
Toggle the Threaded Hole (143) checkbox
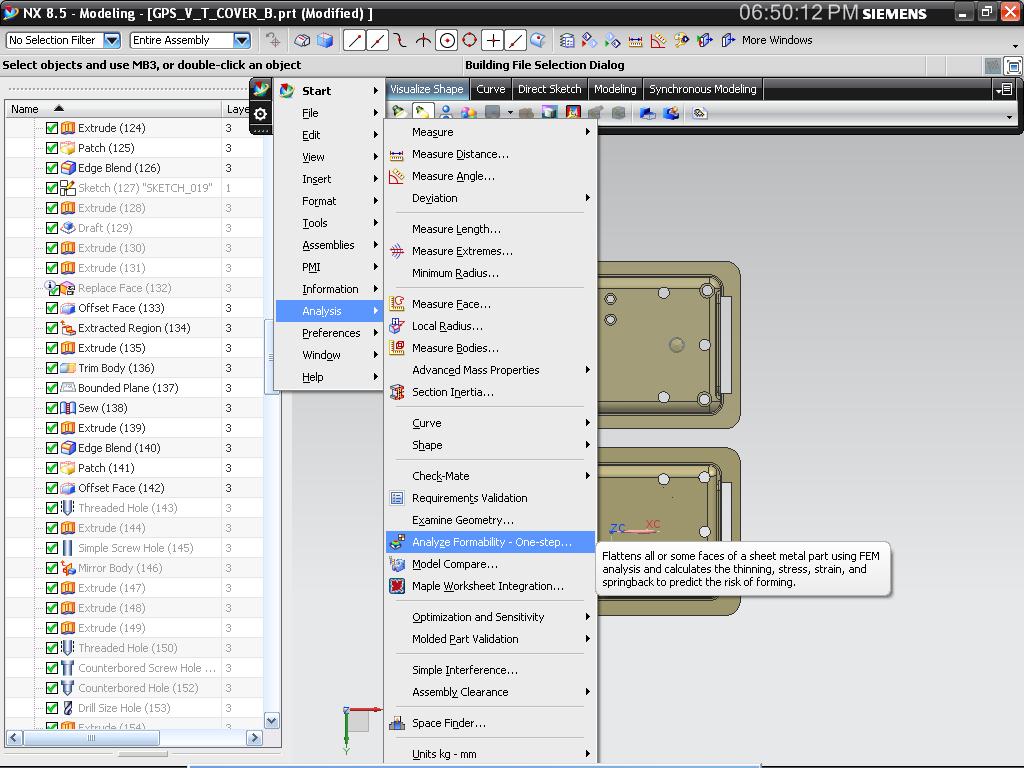52,508
